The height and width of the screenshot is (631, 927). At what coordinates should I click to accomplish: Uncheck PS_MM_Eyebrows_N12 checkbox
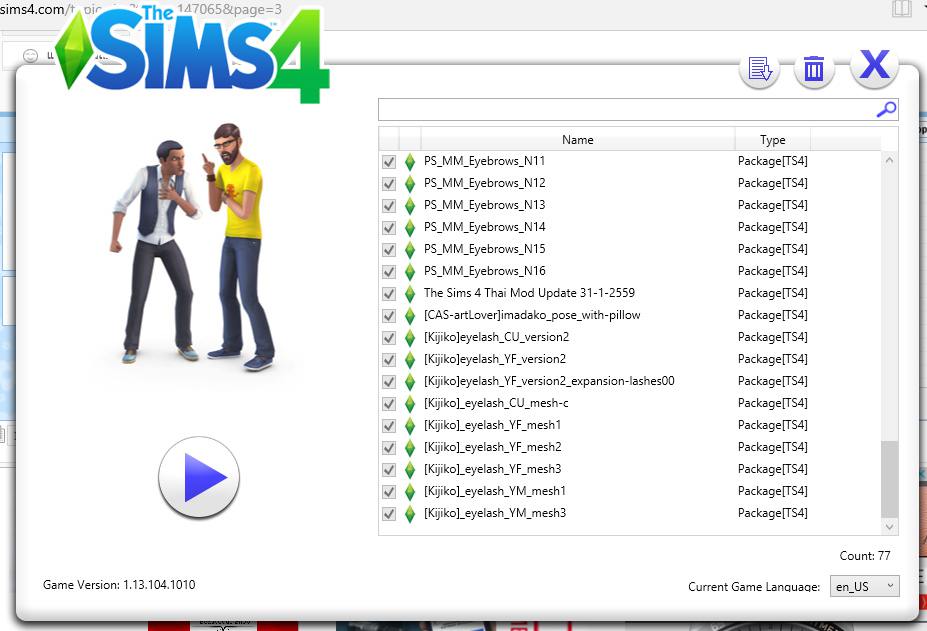[x=389, y=183]
